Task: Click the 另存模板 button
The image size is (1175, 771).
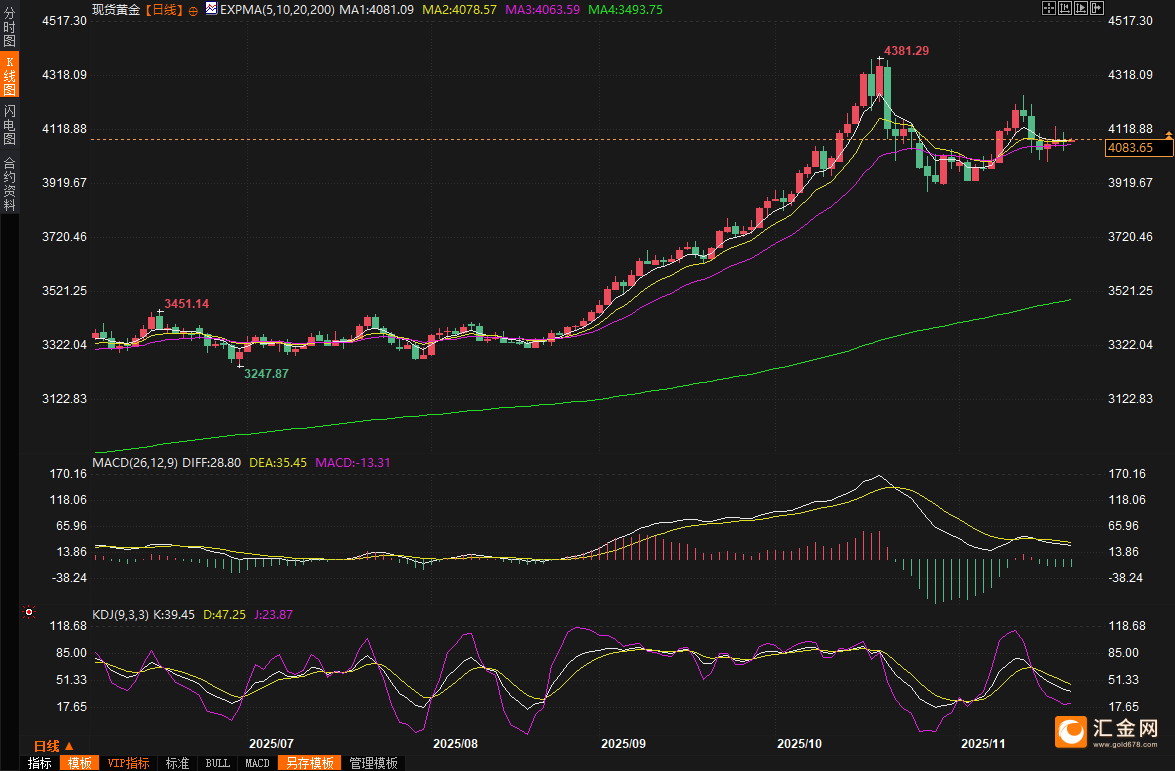Action: point(309,763)
